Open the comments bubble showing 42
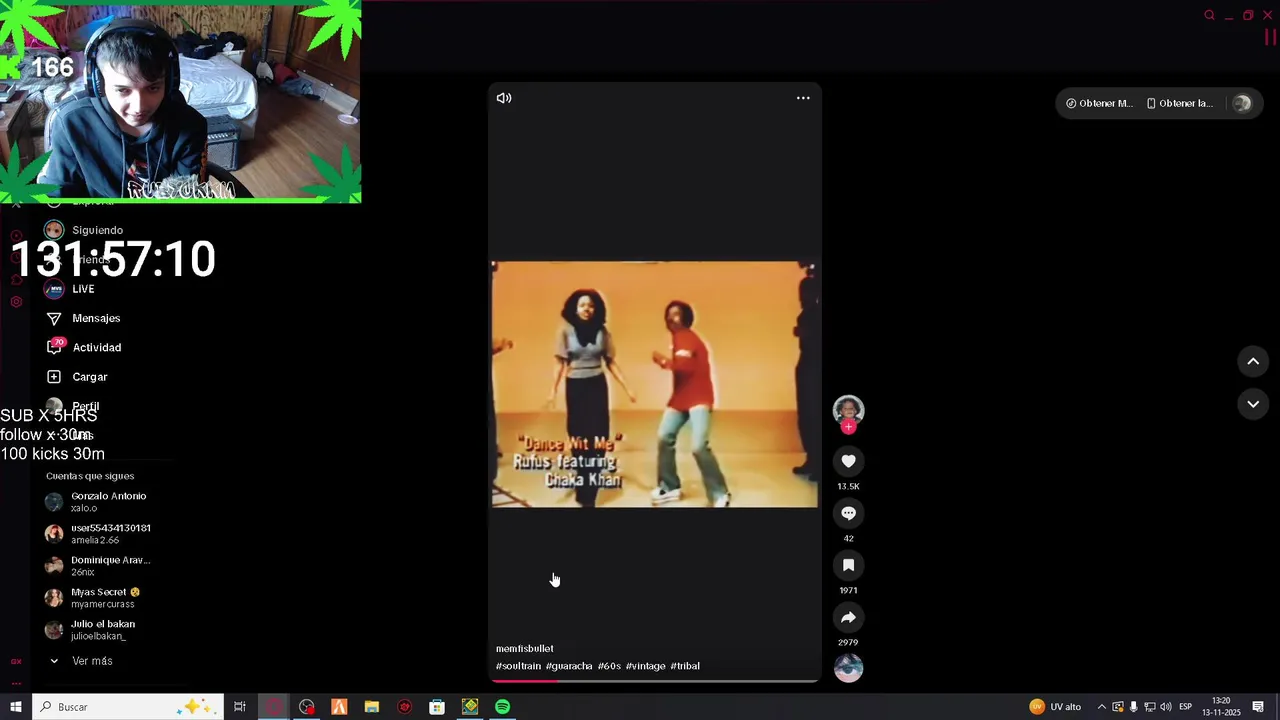The height and width of the screenshot is (720, 1280). point(848,513)
